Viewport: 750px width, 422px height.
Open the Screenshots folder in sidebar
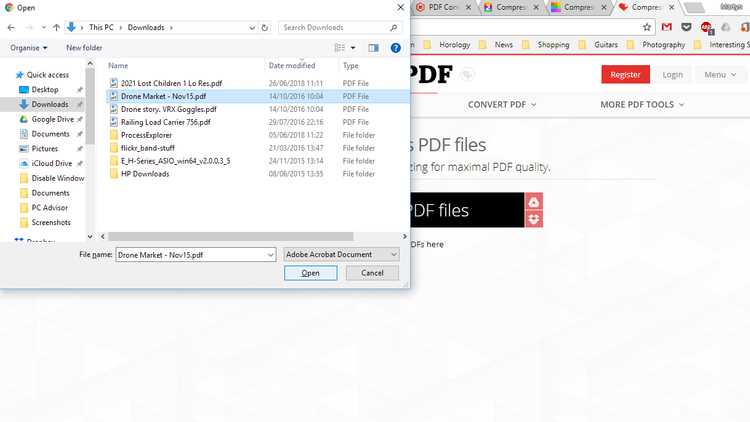pos(51,222)
